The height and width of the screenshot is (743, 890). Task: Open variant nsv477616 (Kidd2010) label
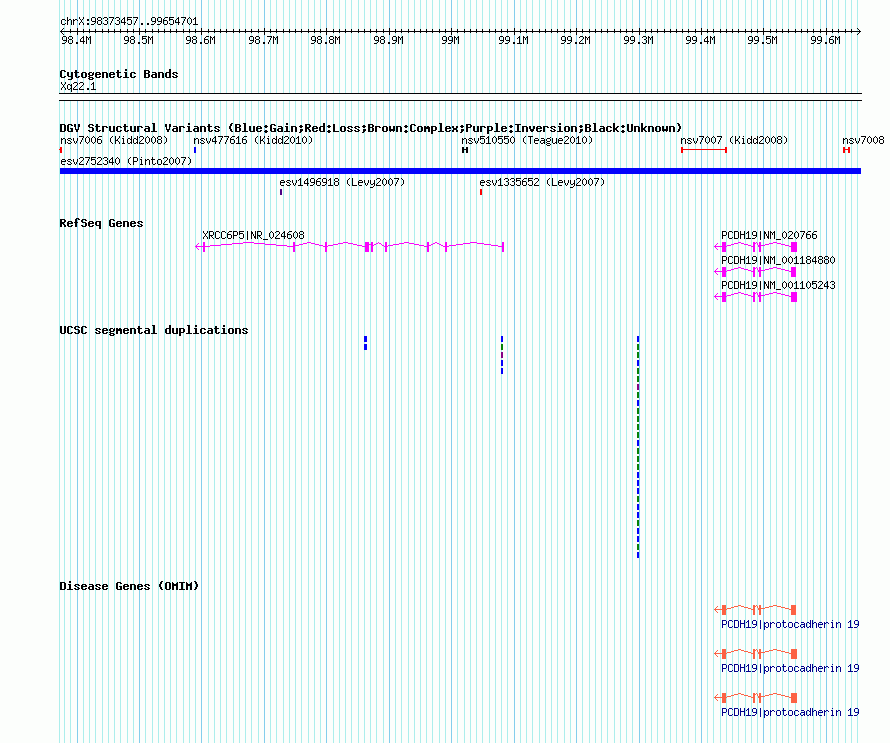pyautogui.click(x=253, y=140)
